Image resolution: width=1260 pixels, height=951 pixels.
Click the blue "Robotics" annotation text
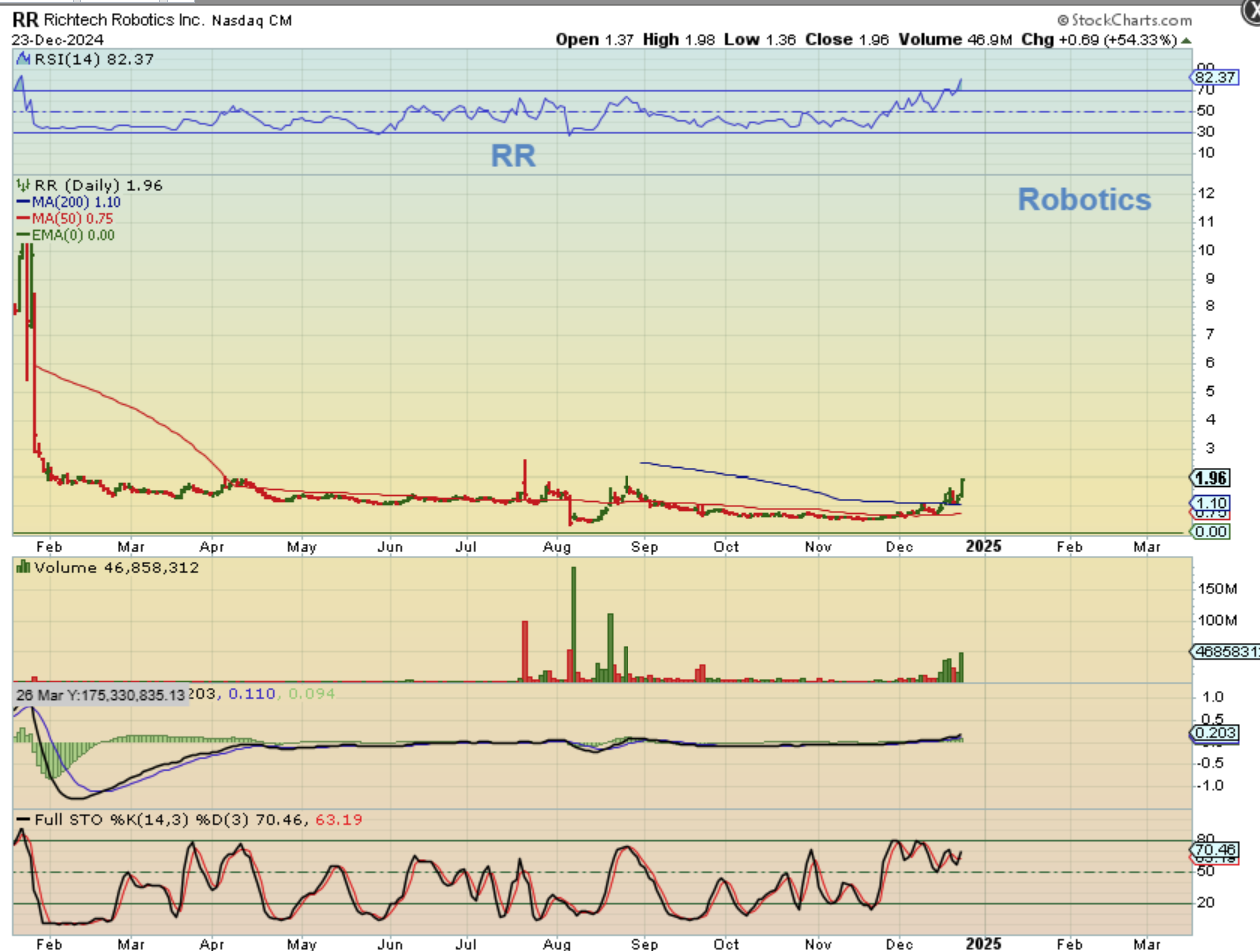coord(1084,199)
